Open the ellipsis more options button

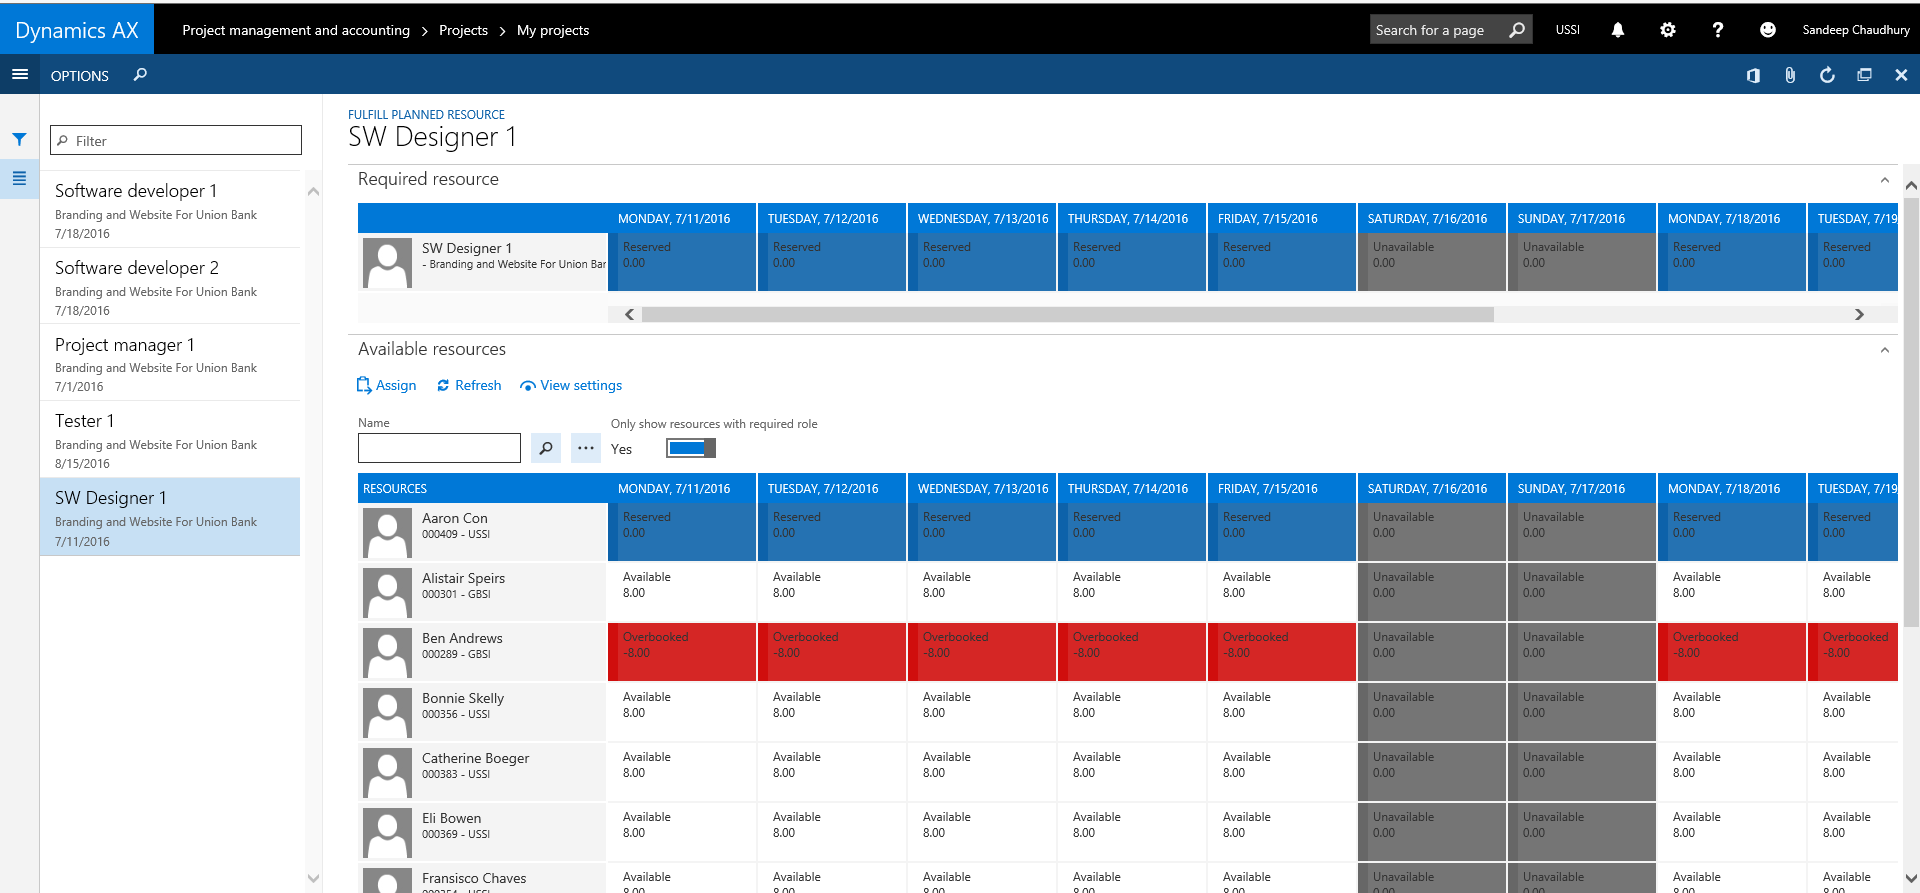click(586, 448)
